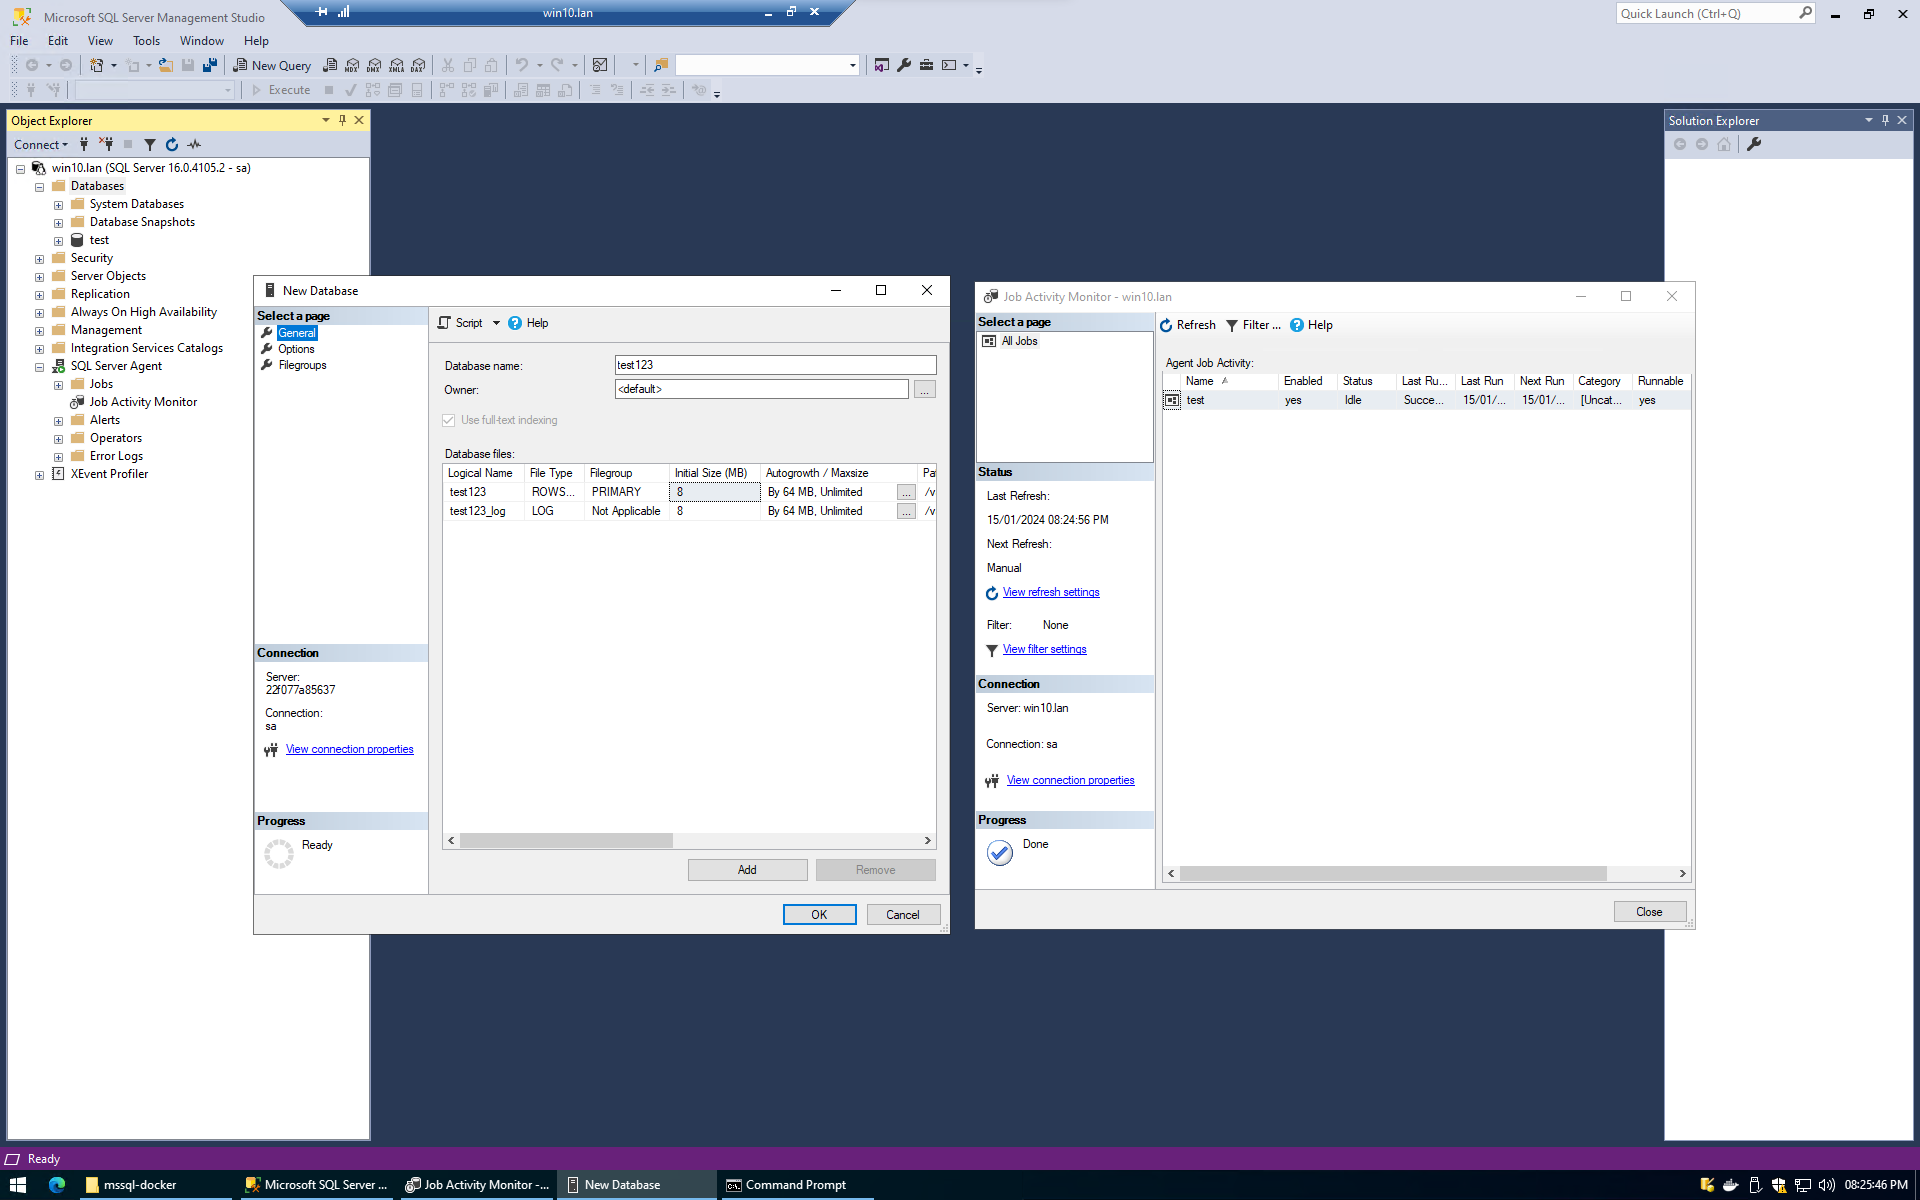Click the Add button for database files
Screen dimensions: 1920x1200
click(x=747, y=869)
